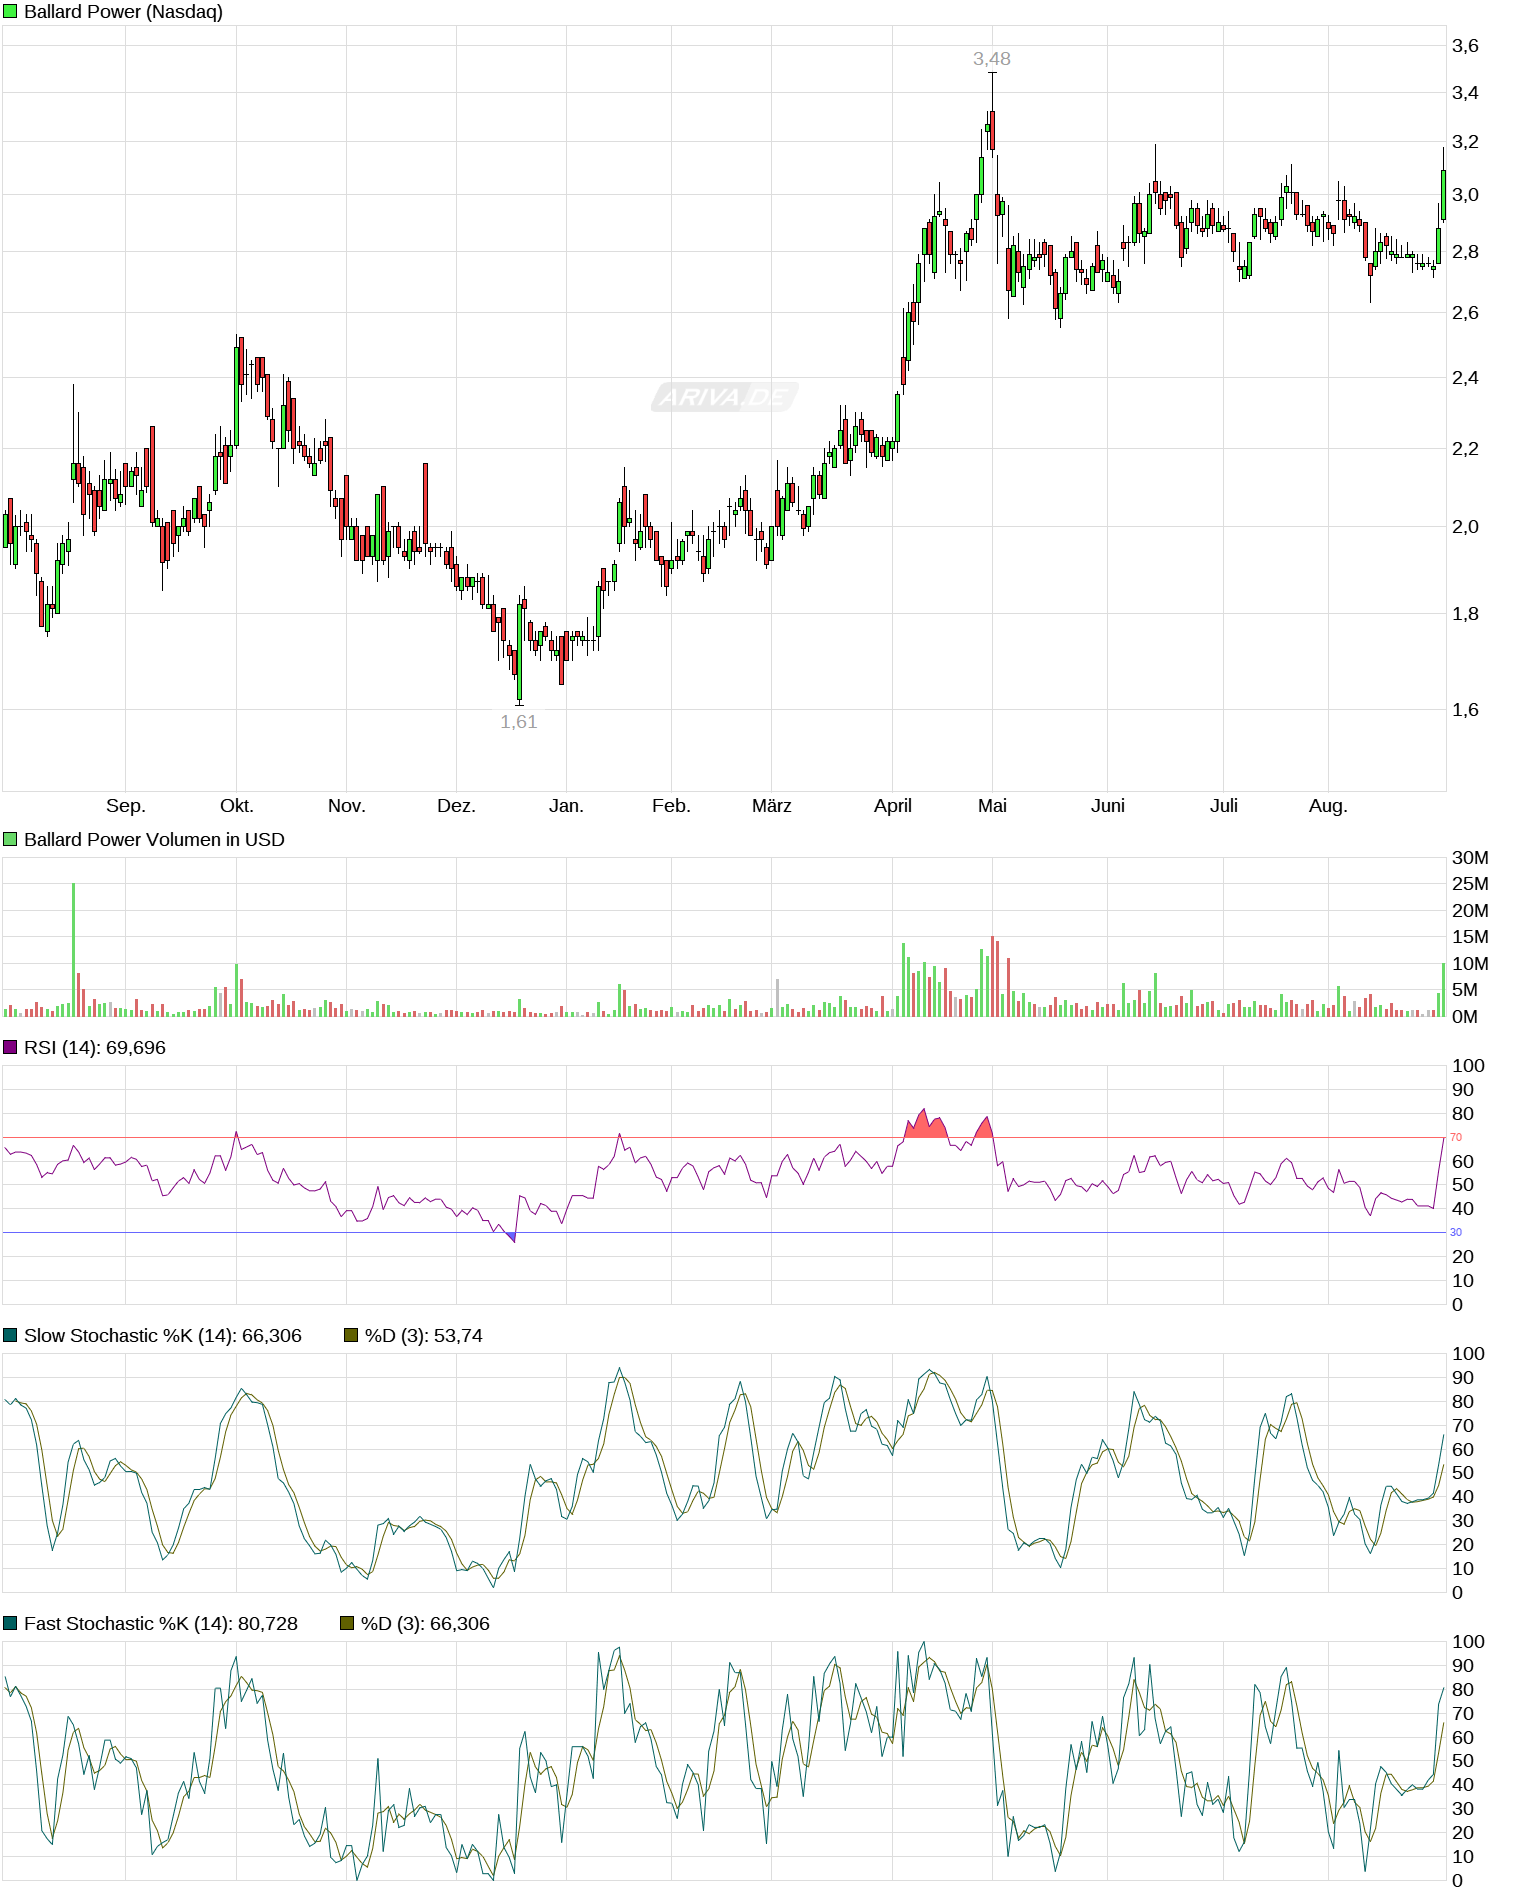
Task: Click the last green candlestick in August
Action: click(x=1443, y=194)
